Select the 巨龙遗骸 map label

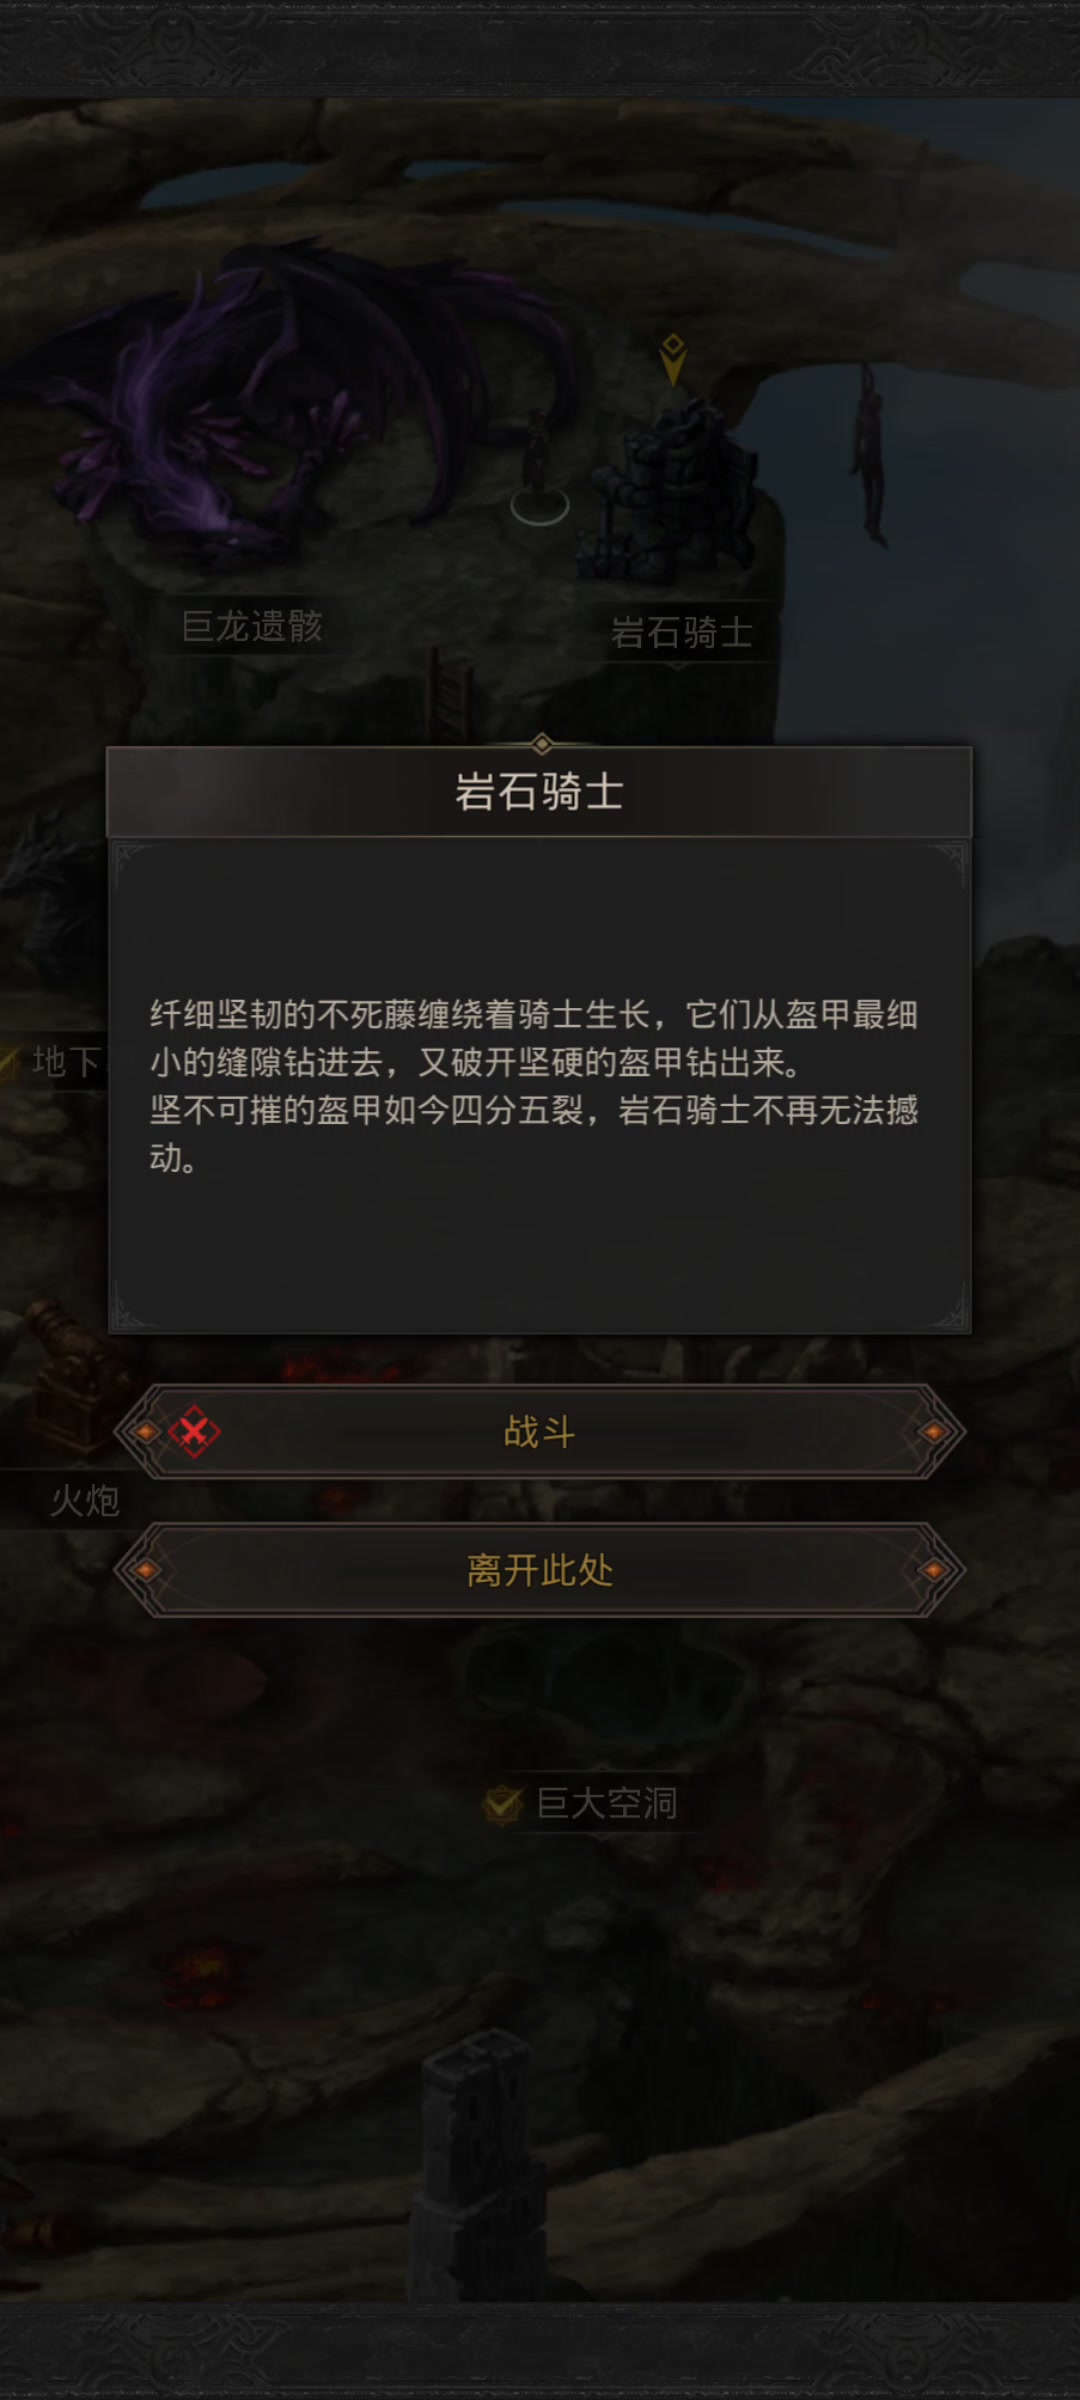[252, 626]
